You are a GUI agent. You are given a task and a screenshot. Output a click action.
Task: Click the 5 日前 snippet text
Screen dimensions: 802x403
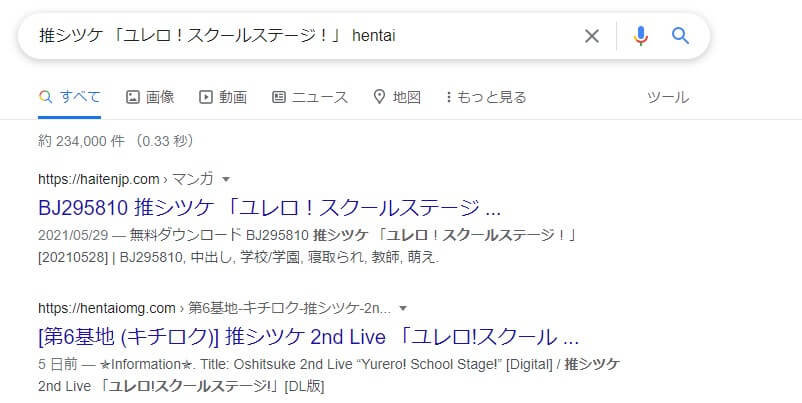click(x=58, y=364)
